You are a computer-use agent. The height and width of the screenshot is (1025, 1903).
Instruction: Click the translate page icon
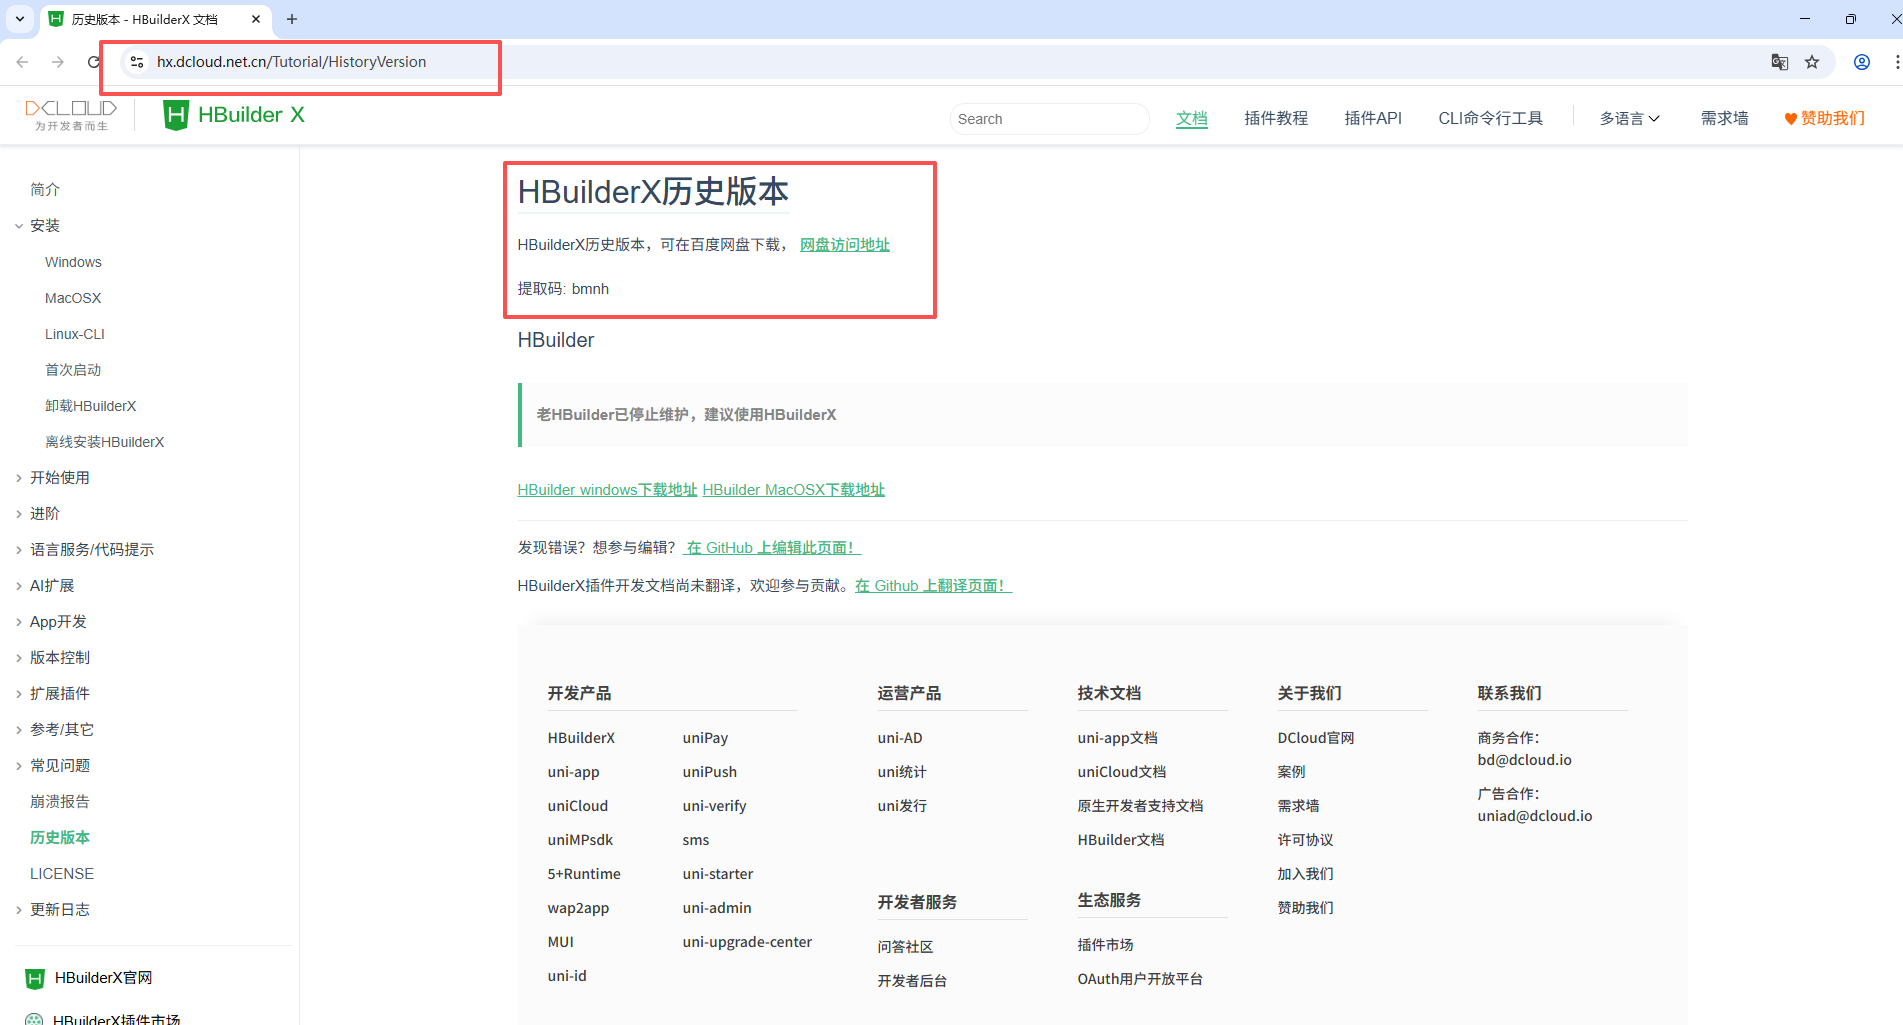1780,62
